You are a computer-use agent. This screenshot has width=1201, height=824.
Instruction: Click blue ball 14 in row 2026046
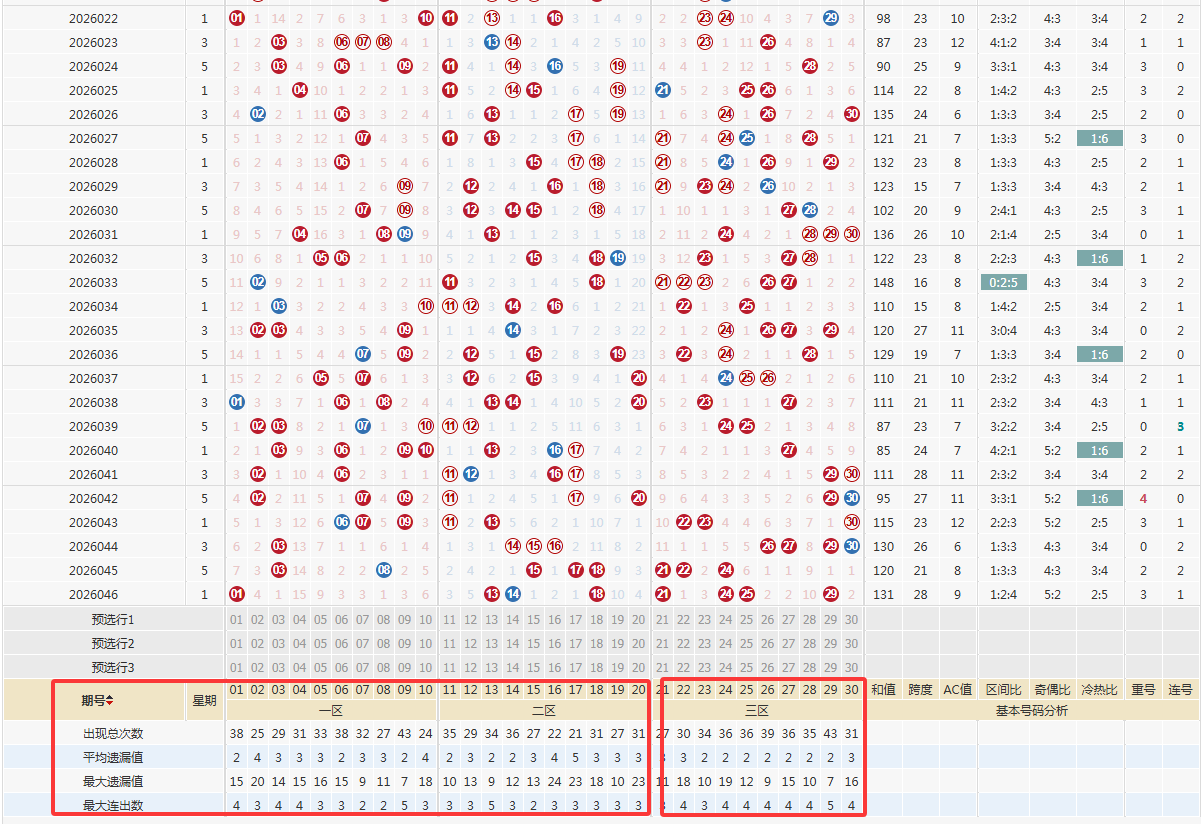(x=513, y=594)
